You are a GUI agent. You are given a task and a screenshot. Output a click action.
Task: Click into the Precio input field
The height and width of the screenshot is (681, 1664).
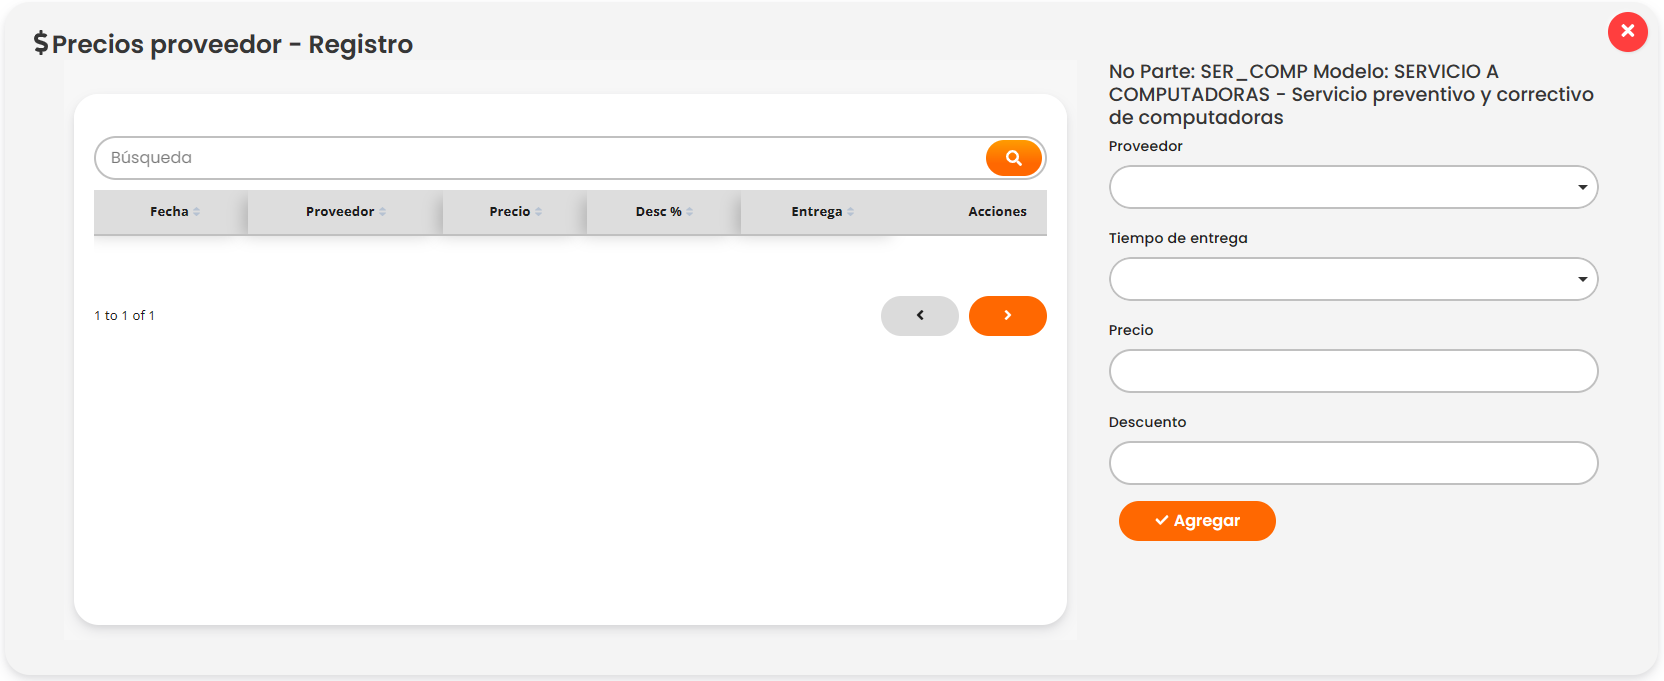1352,371
